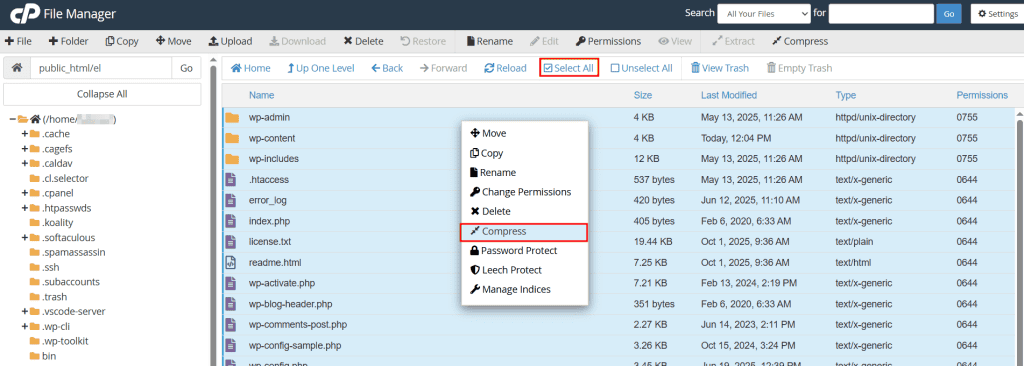
Task: Expand the .cagefs tree folder
Action: [x=25, y=149]
